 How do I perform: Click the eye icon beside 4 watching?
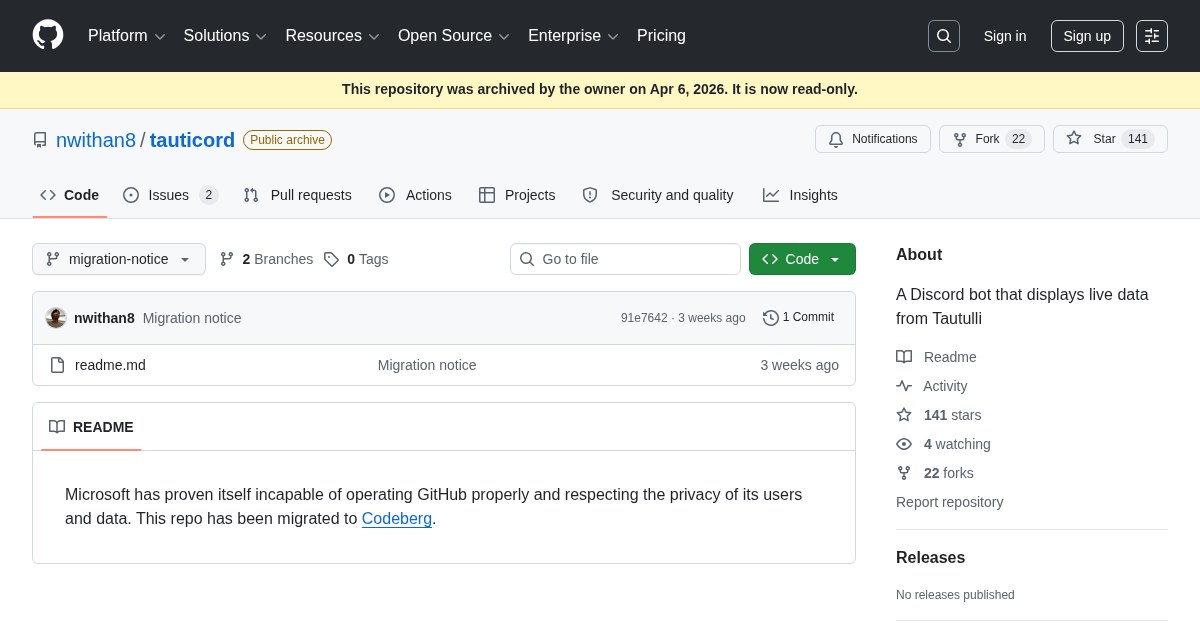904,444
